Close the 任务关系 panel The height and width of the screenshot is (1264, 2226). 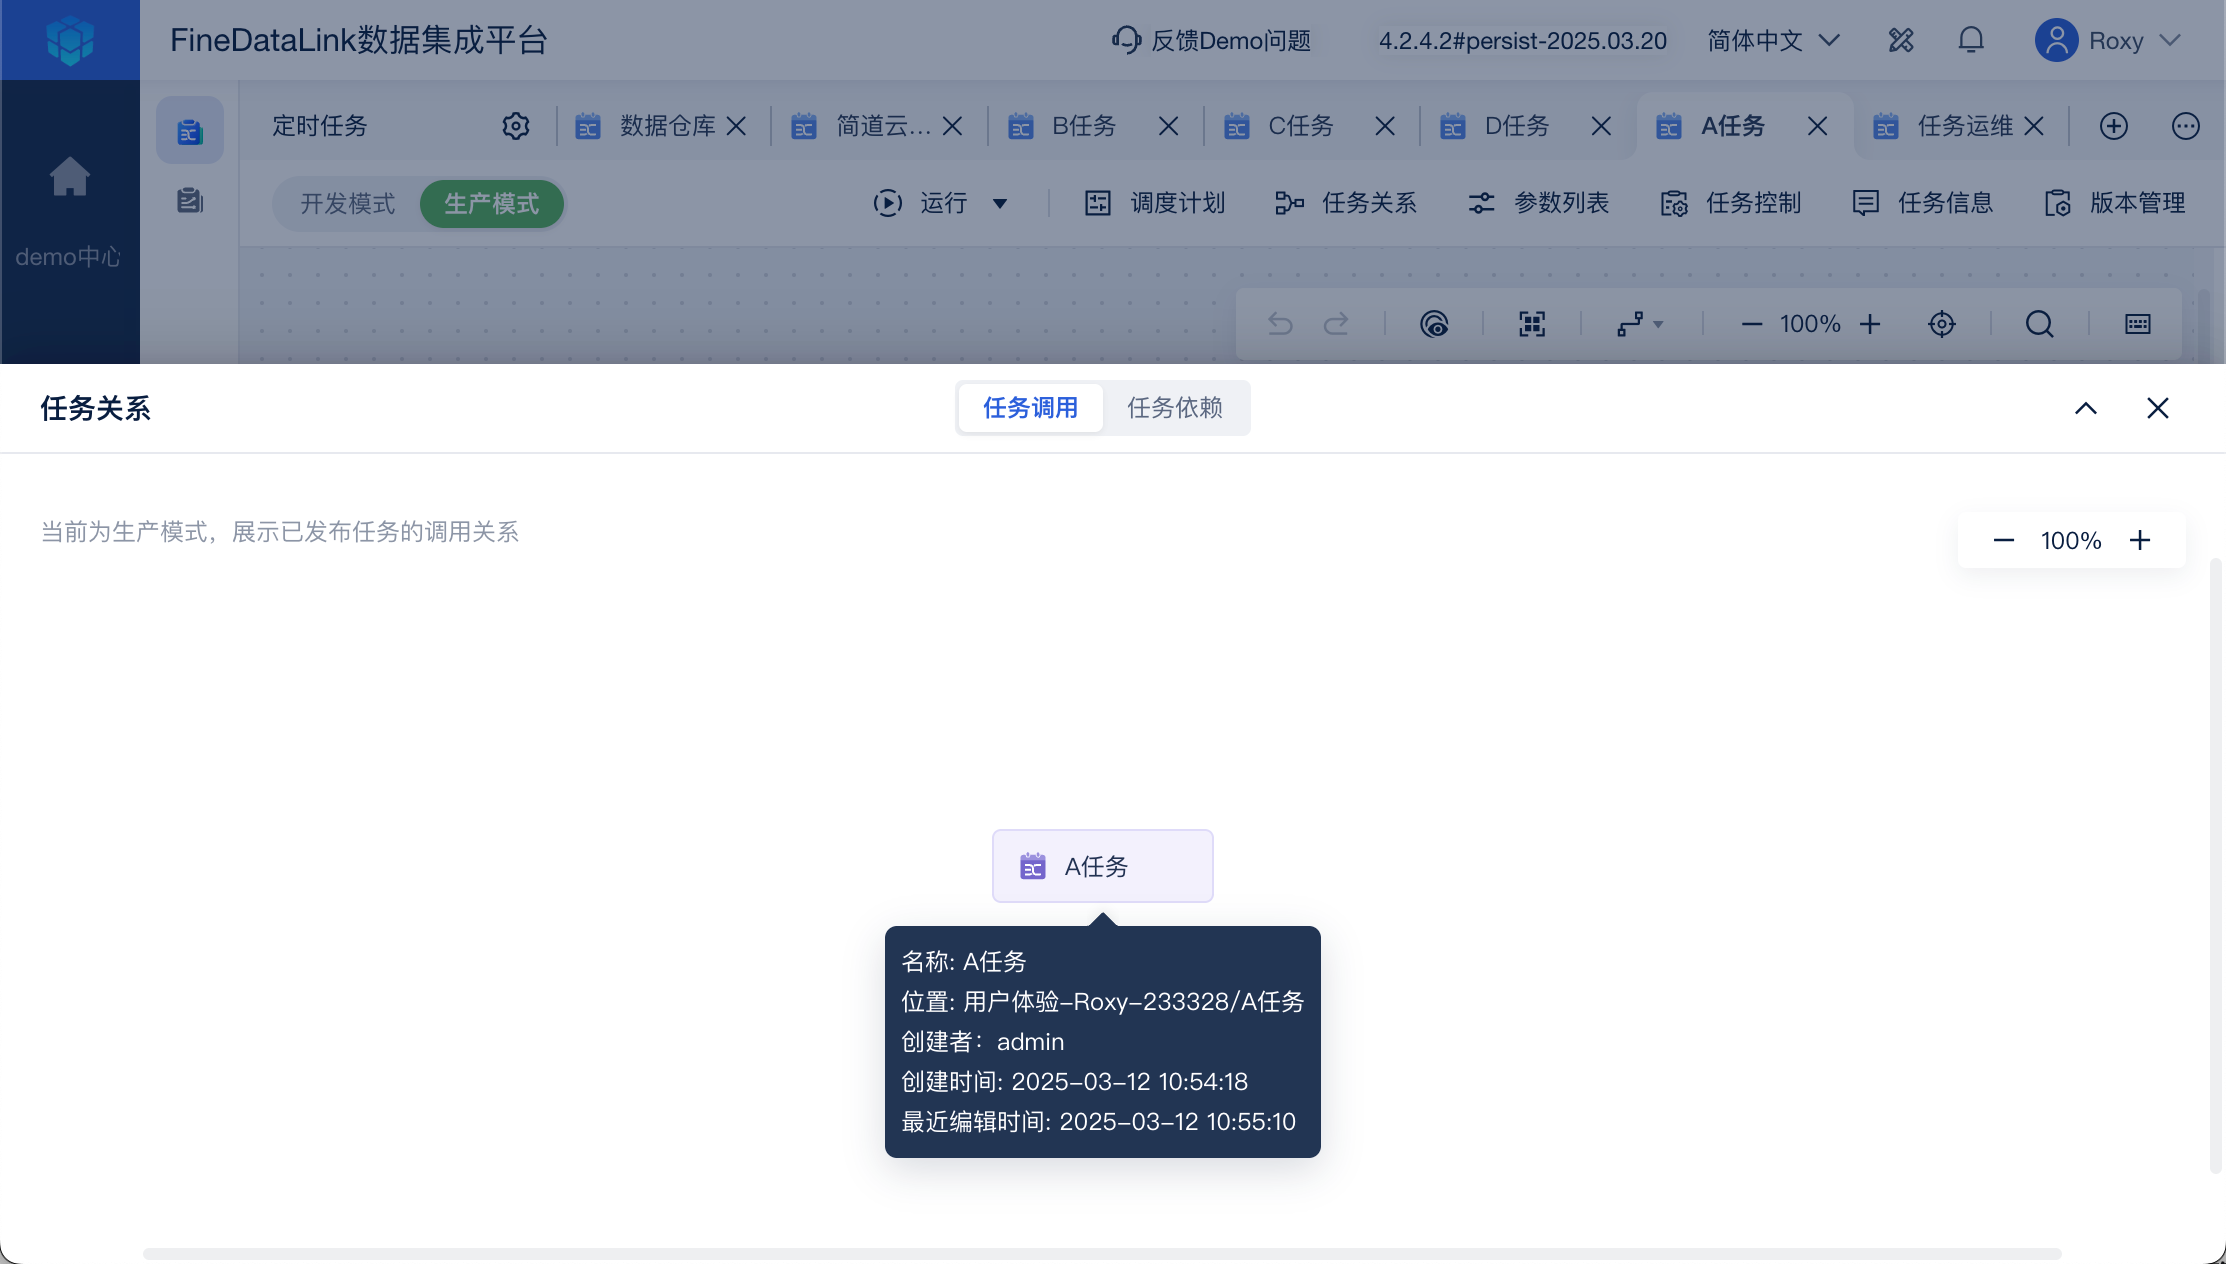click(x=2158, y=408)
